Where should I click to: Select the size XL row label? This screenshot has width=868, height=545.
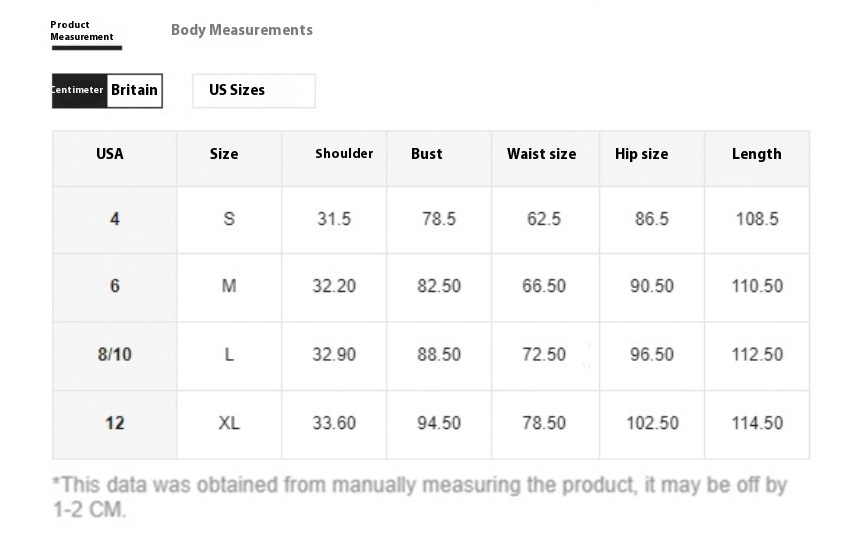229,423
